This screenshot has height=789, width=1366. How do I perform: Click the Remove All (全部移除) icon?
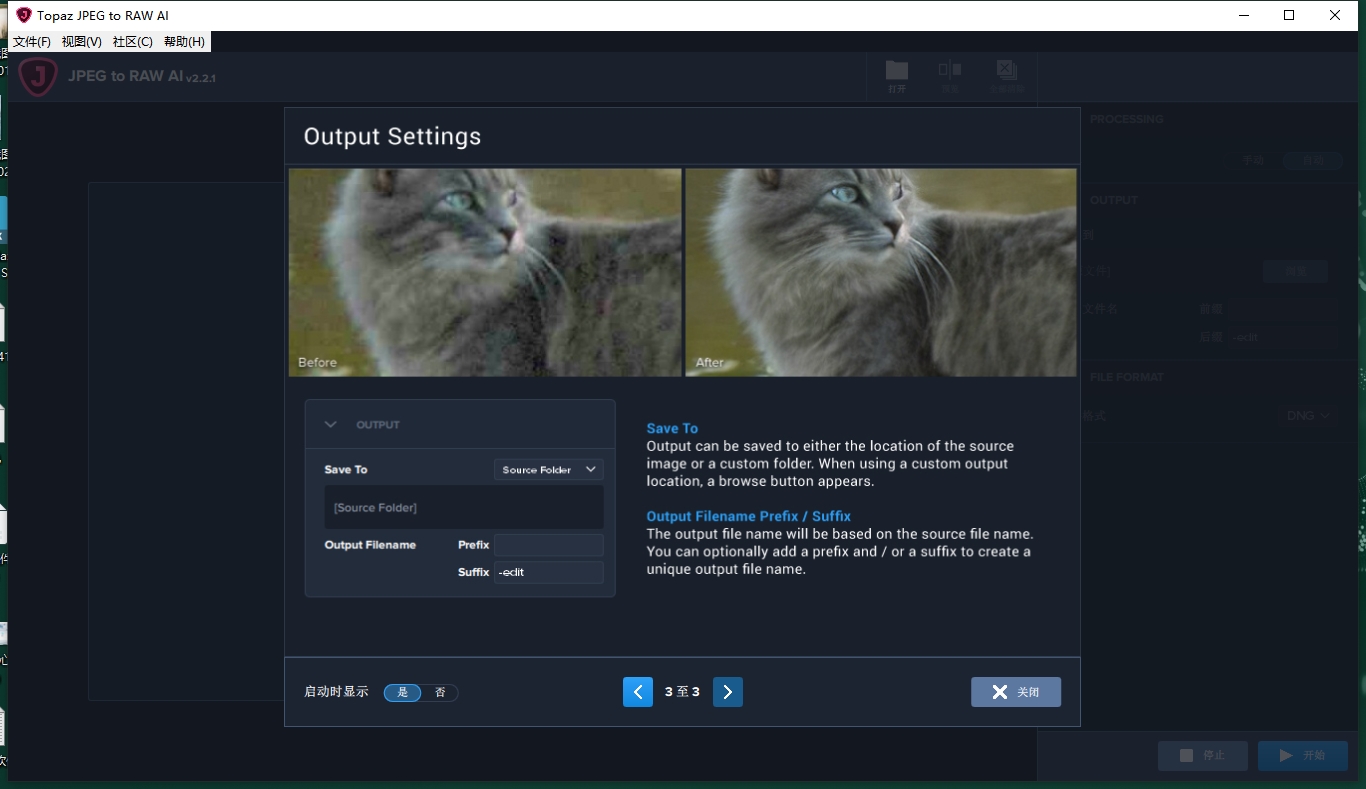click(x=1007, y=75)
